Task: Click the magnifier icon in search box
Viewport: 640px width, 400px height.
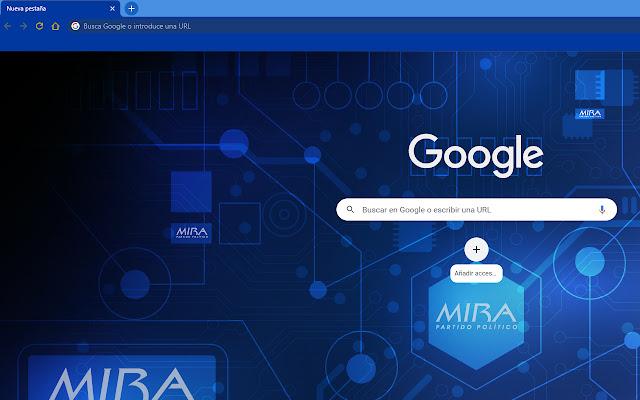Action: (x=350, y=209)
